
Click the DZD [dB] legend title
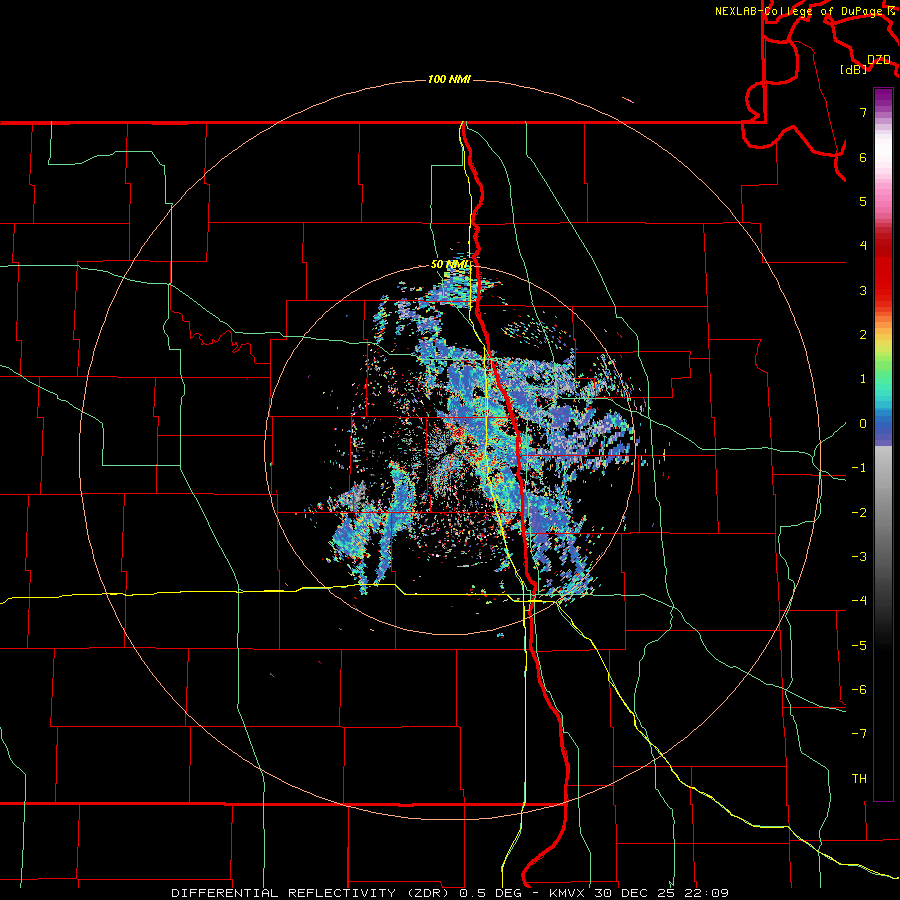866,64
